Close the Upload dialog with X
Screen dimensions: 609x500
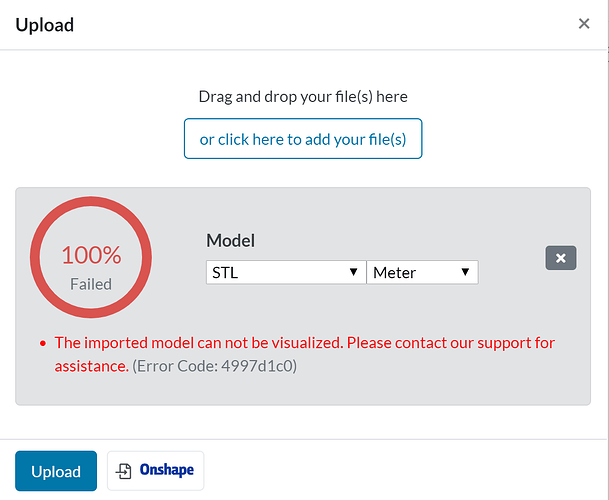coord(584,24)
